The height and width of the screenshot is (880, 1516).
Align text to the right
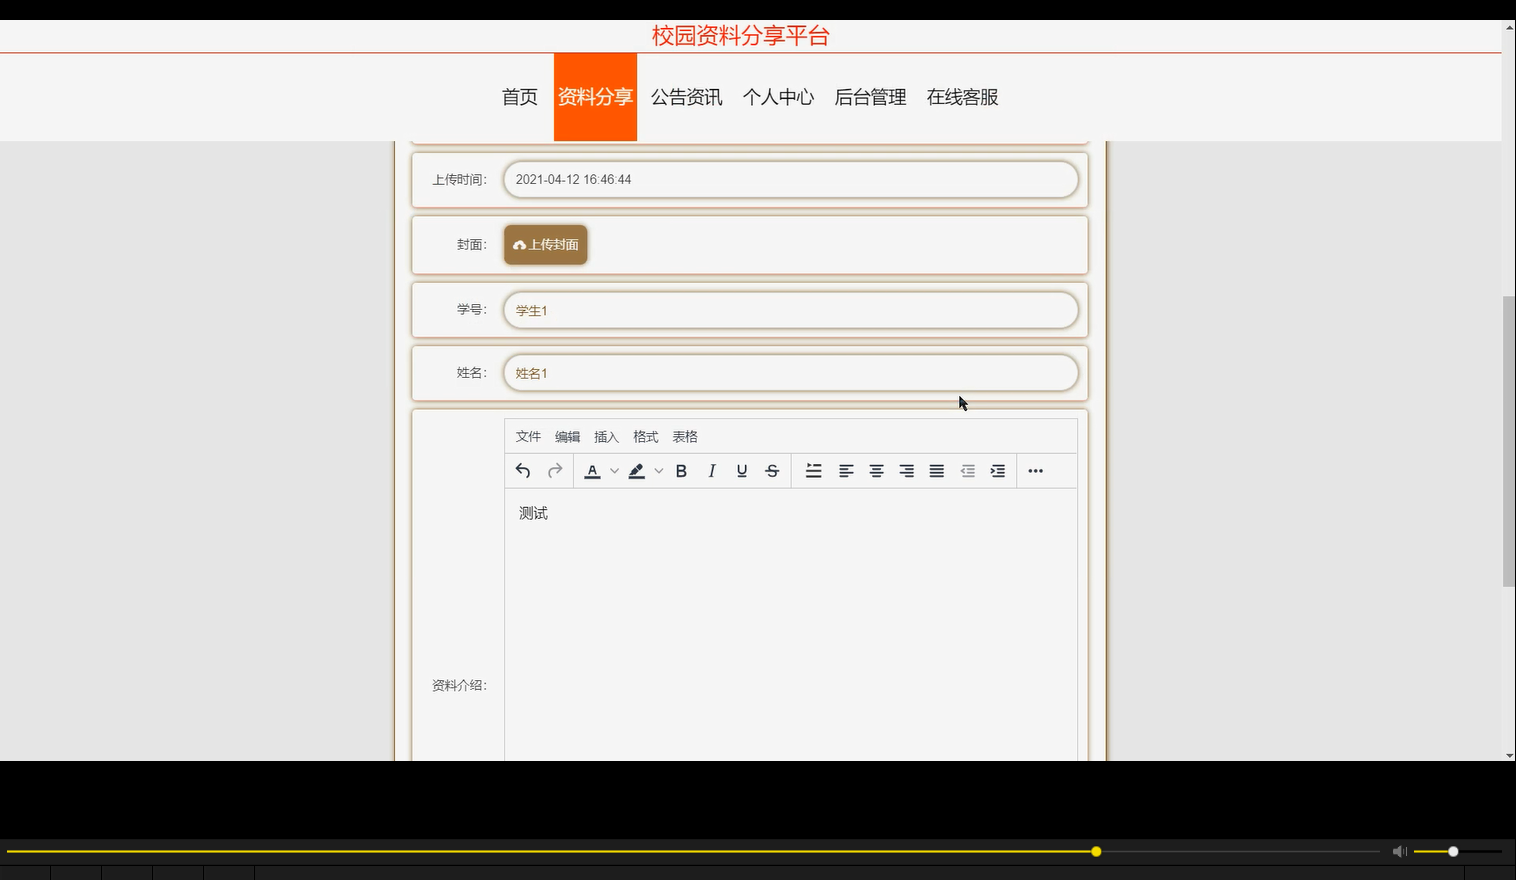point(906,470)
